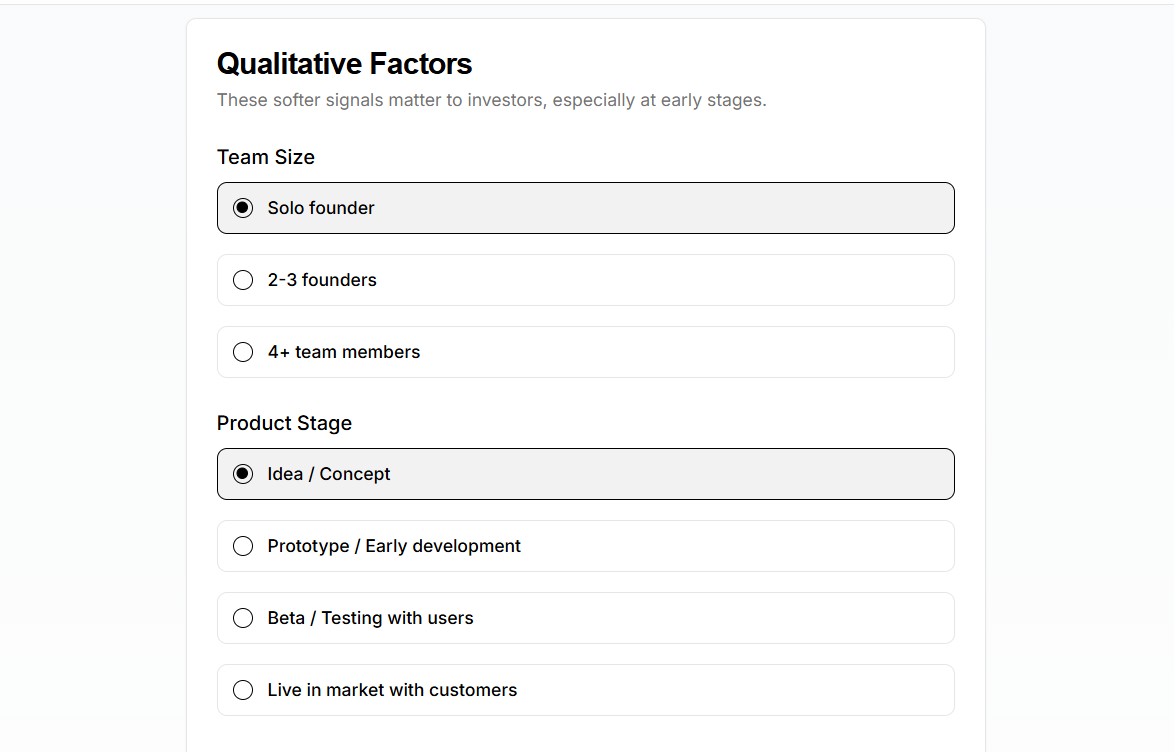This screenshot has width=1174, height=752.
Task: Click the "Idea / Concept" label text
Action: tap(329, 474)
